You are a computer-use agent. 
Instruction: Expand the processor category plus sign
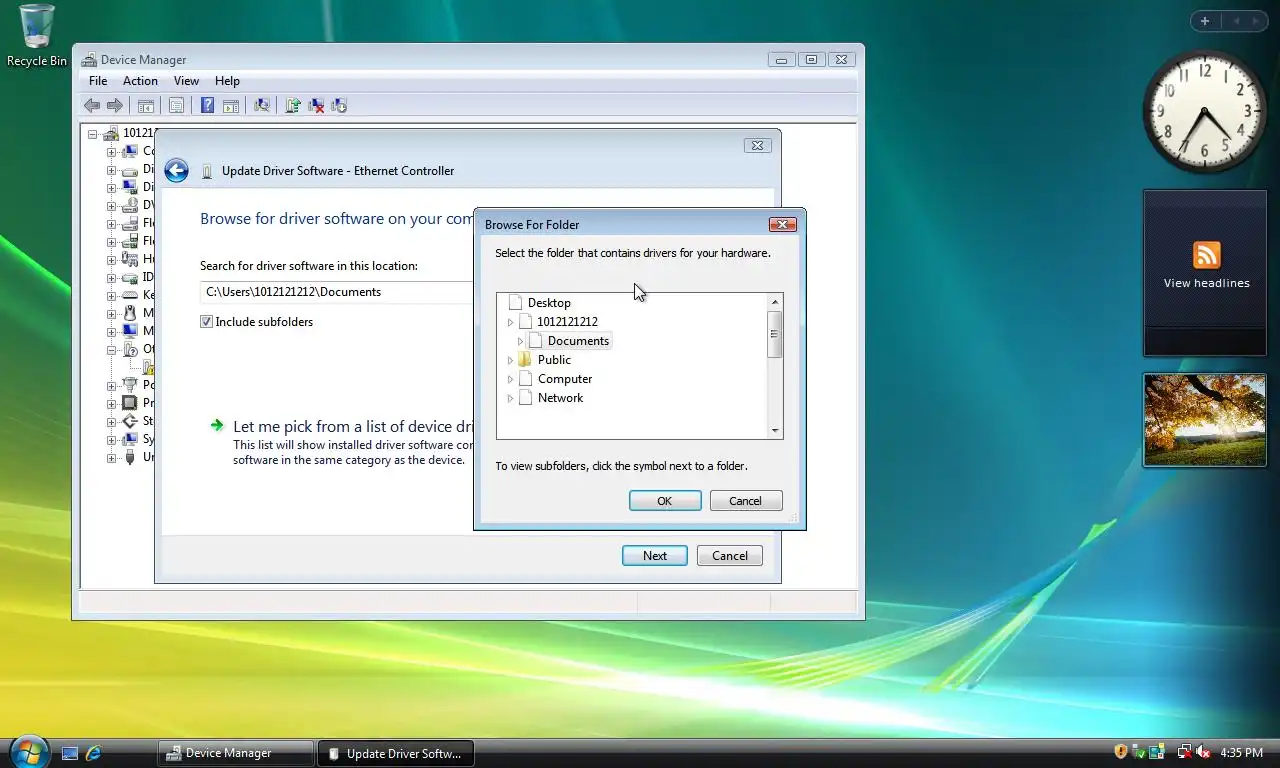(x=112, y=403)
